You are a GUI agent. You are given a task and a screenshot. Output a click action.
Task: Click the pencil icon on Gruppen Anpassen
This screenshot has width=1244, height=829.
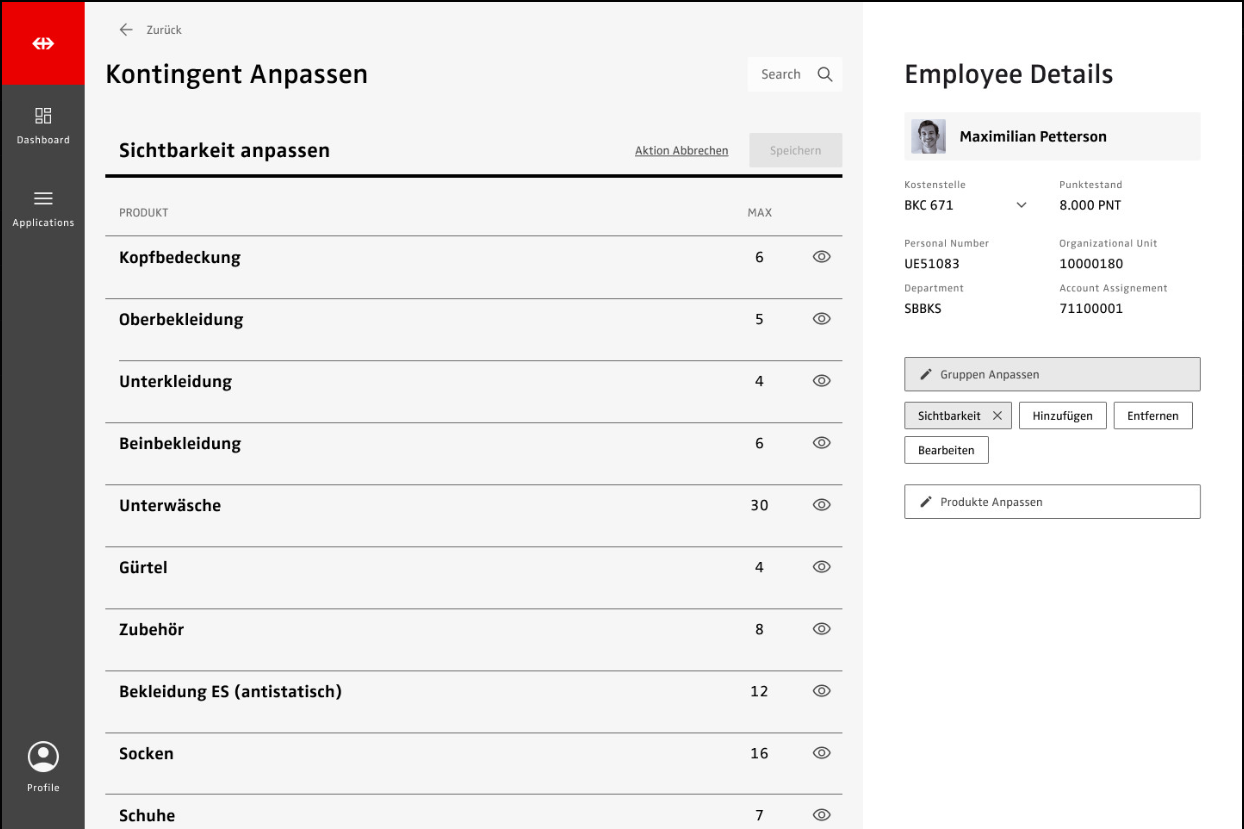click(x=925, y=374)
